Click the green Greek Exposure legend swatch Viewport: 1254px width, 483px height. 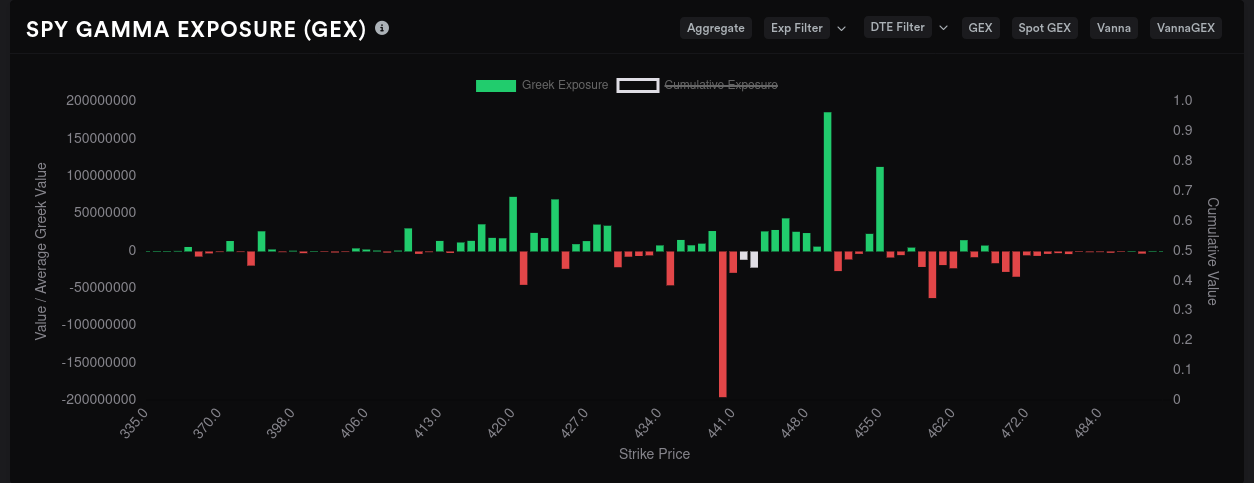click(x=496, y=85)
